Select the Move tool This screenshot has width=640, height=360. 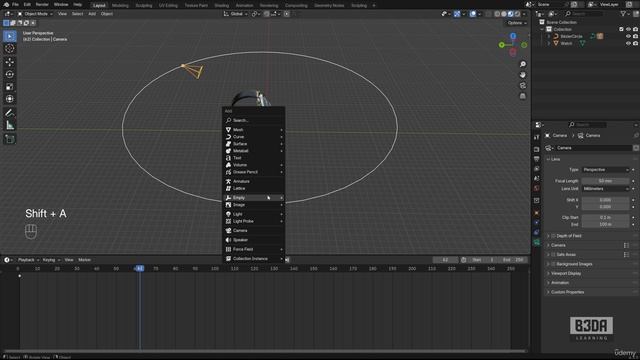(x=10, y=62)
